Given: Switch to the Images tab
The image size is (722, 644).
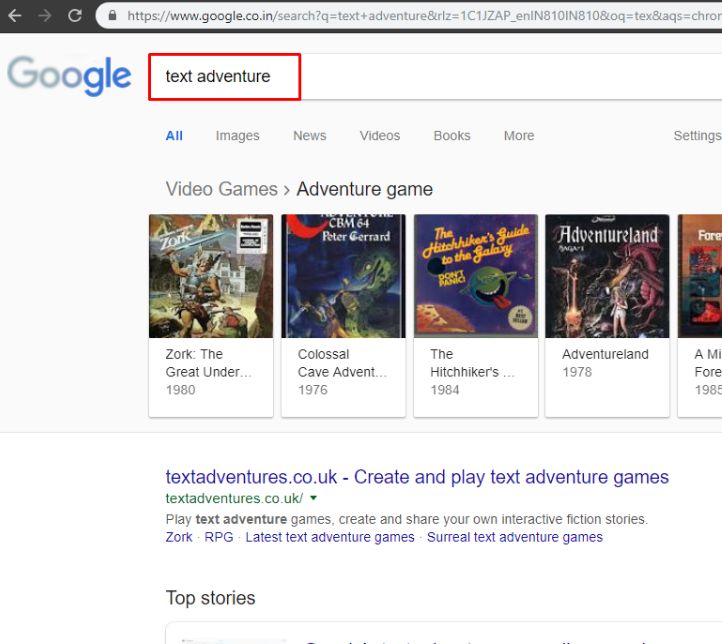Looking at the screenshot, I should click(x=238, y=136).
